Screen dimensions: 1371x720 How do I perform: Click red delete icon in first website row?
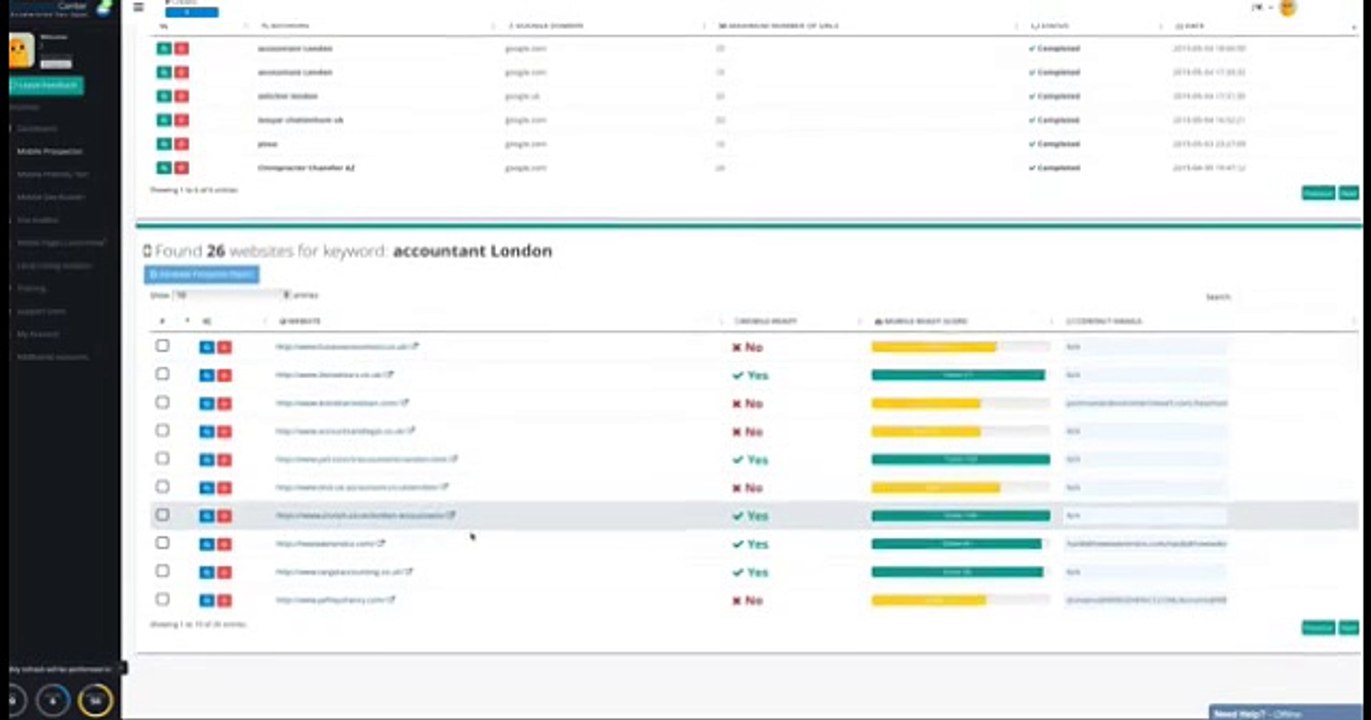tap(224, 347)
